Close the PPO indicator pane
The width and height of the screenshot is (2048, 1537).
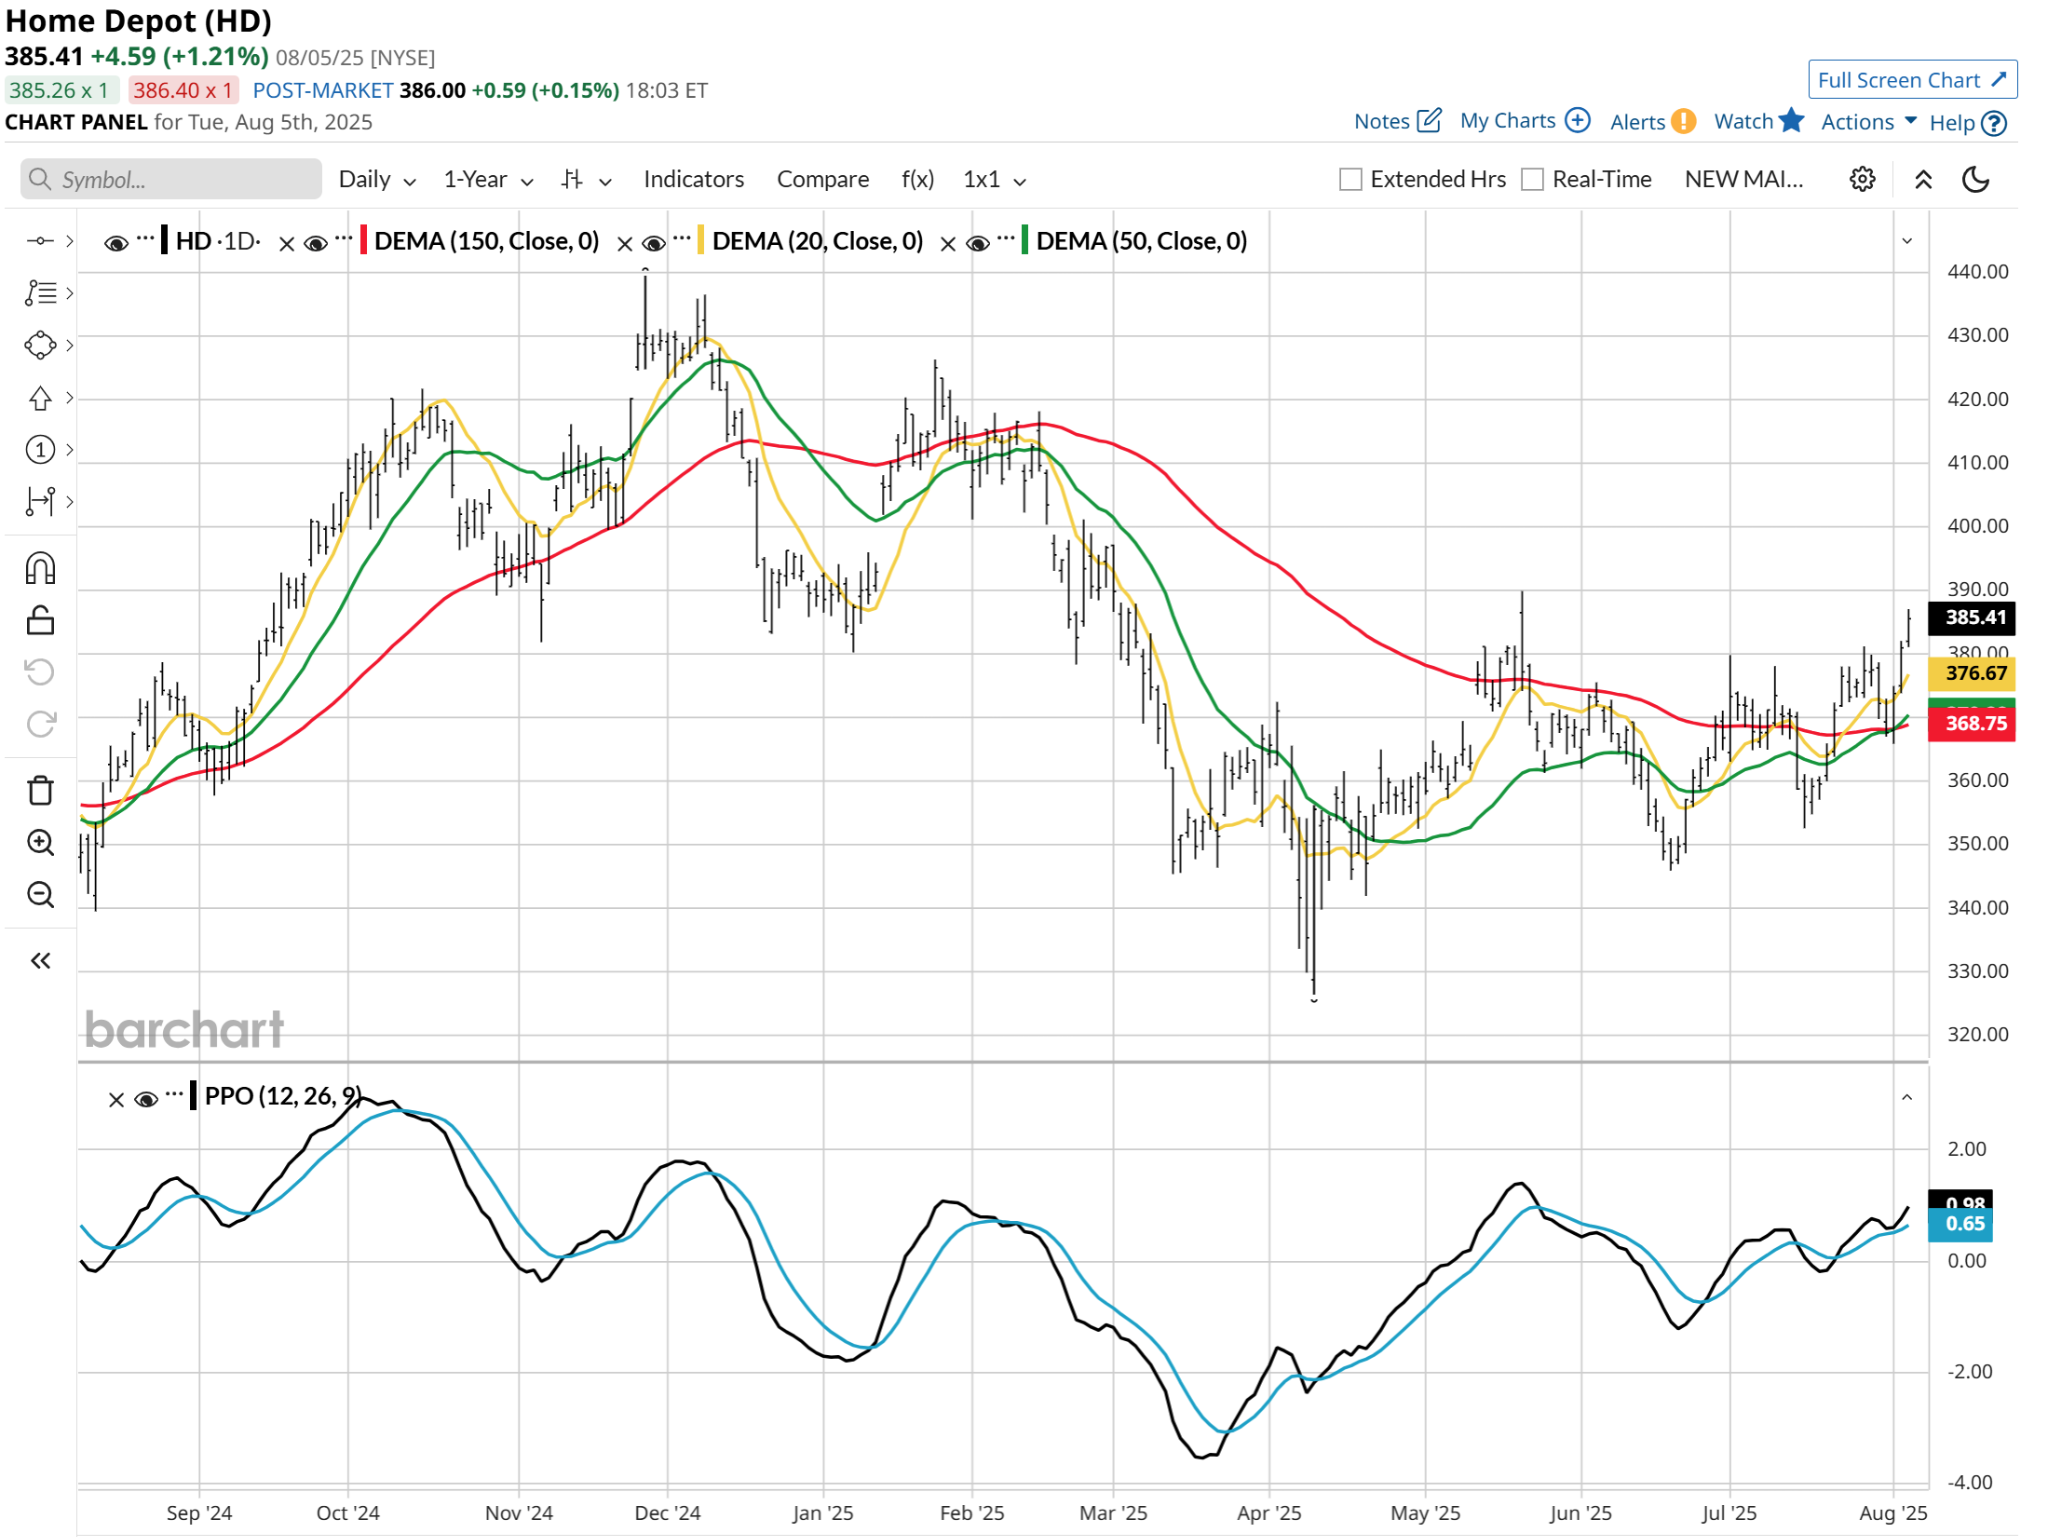[x=116, y=1100]
